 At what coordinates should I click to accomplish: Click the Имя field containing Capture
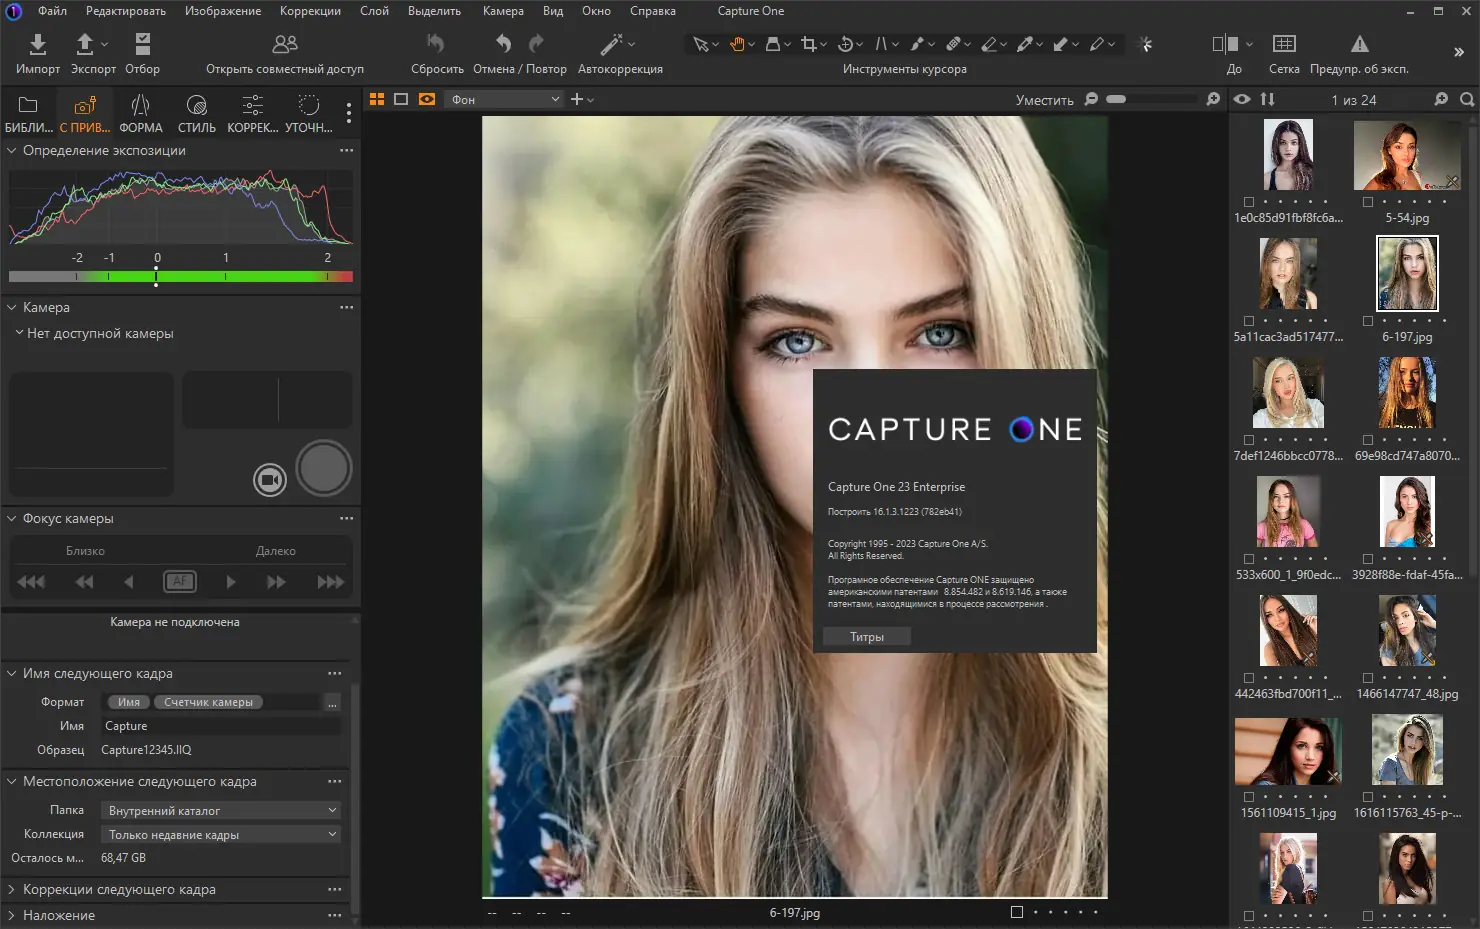[220, 726]
